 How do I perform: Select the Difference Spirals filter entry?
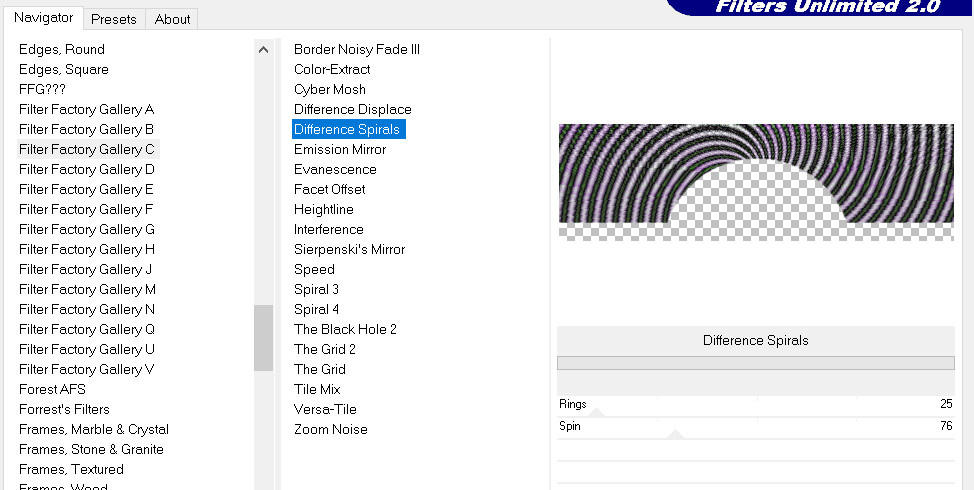346,129
